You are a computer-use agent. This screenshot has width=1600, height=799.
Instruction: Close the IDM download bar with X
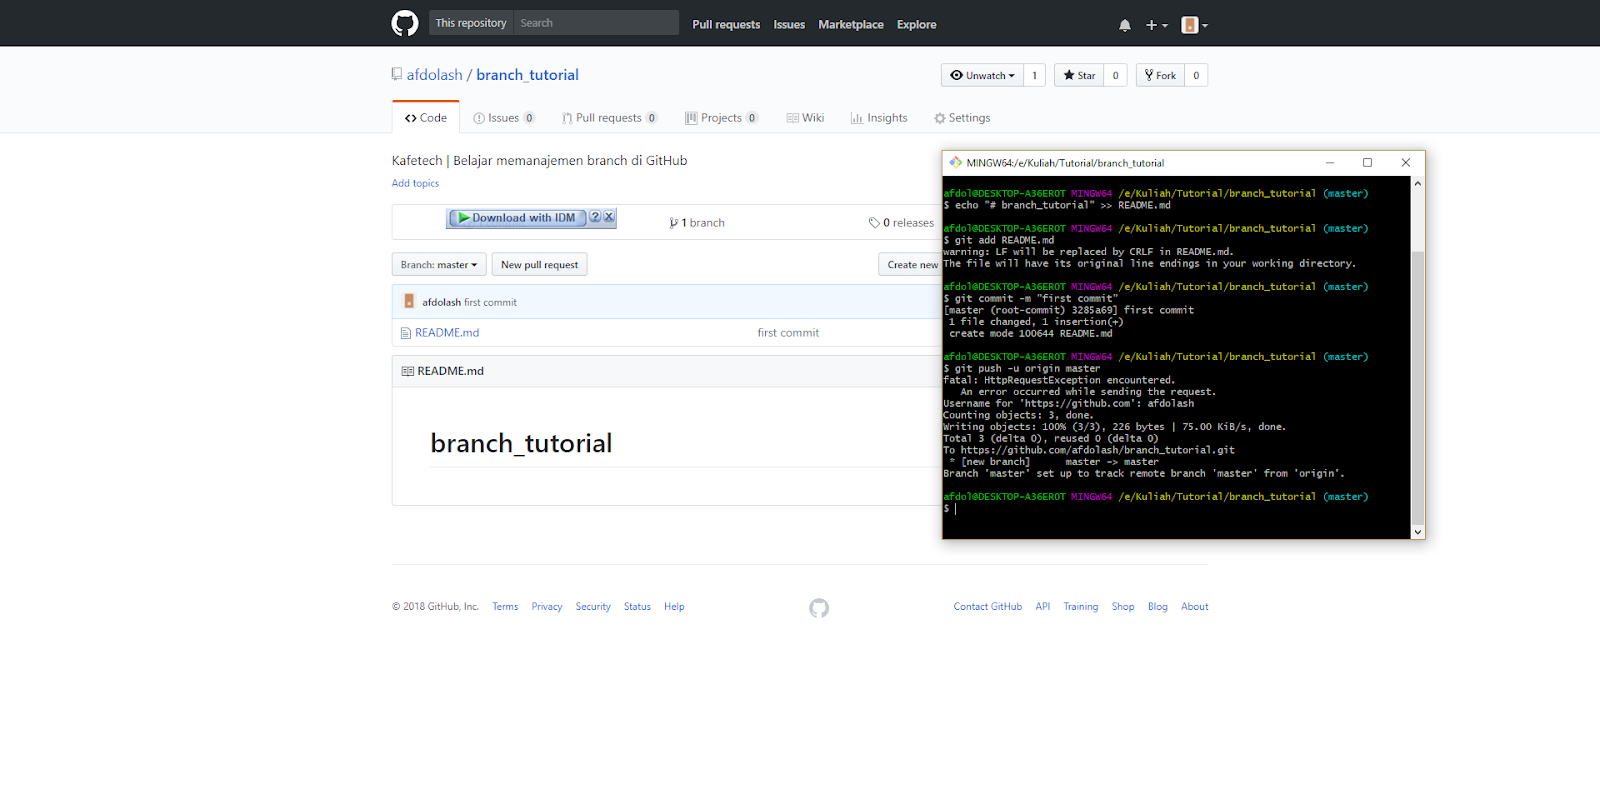pyautogui.click(x=609, y=217)
